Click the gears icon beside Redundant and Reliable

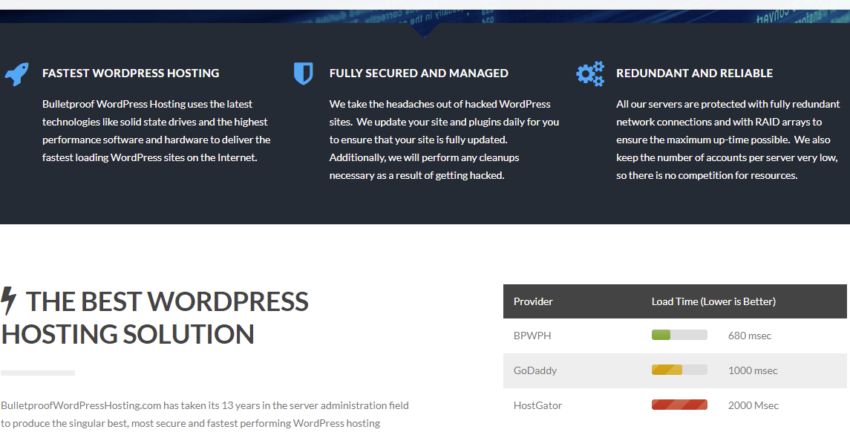590,74
